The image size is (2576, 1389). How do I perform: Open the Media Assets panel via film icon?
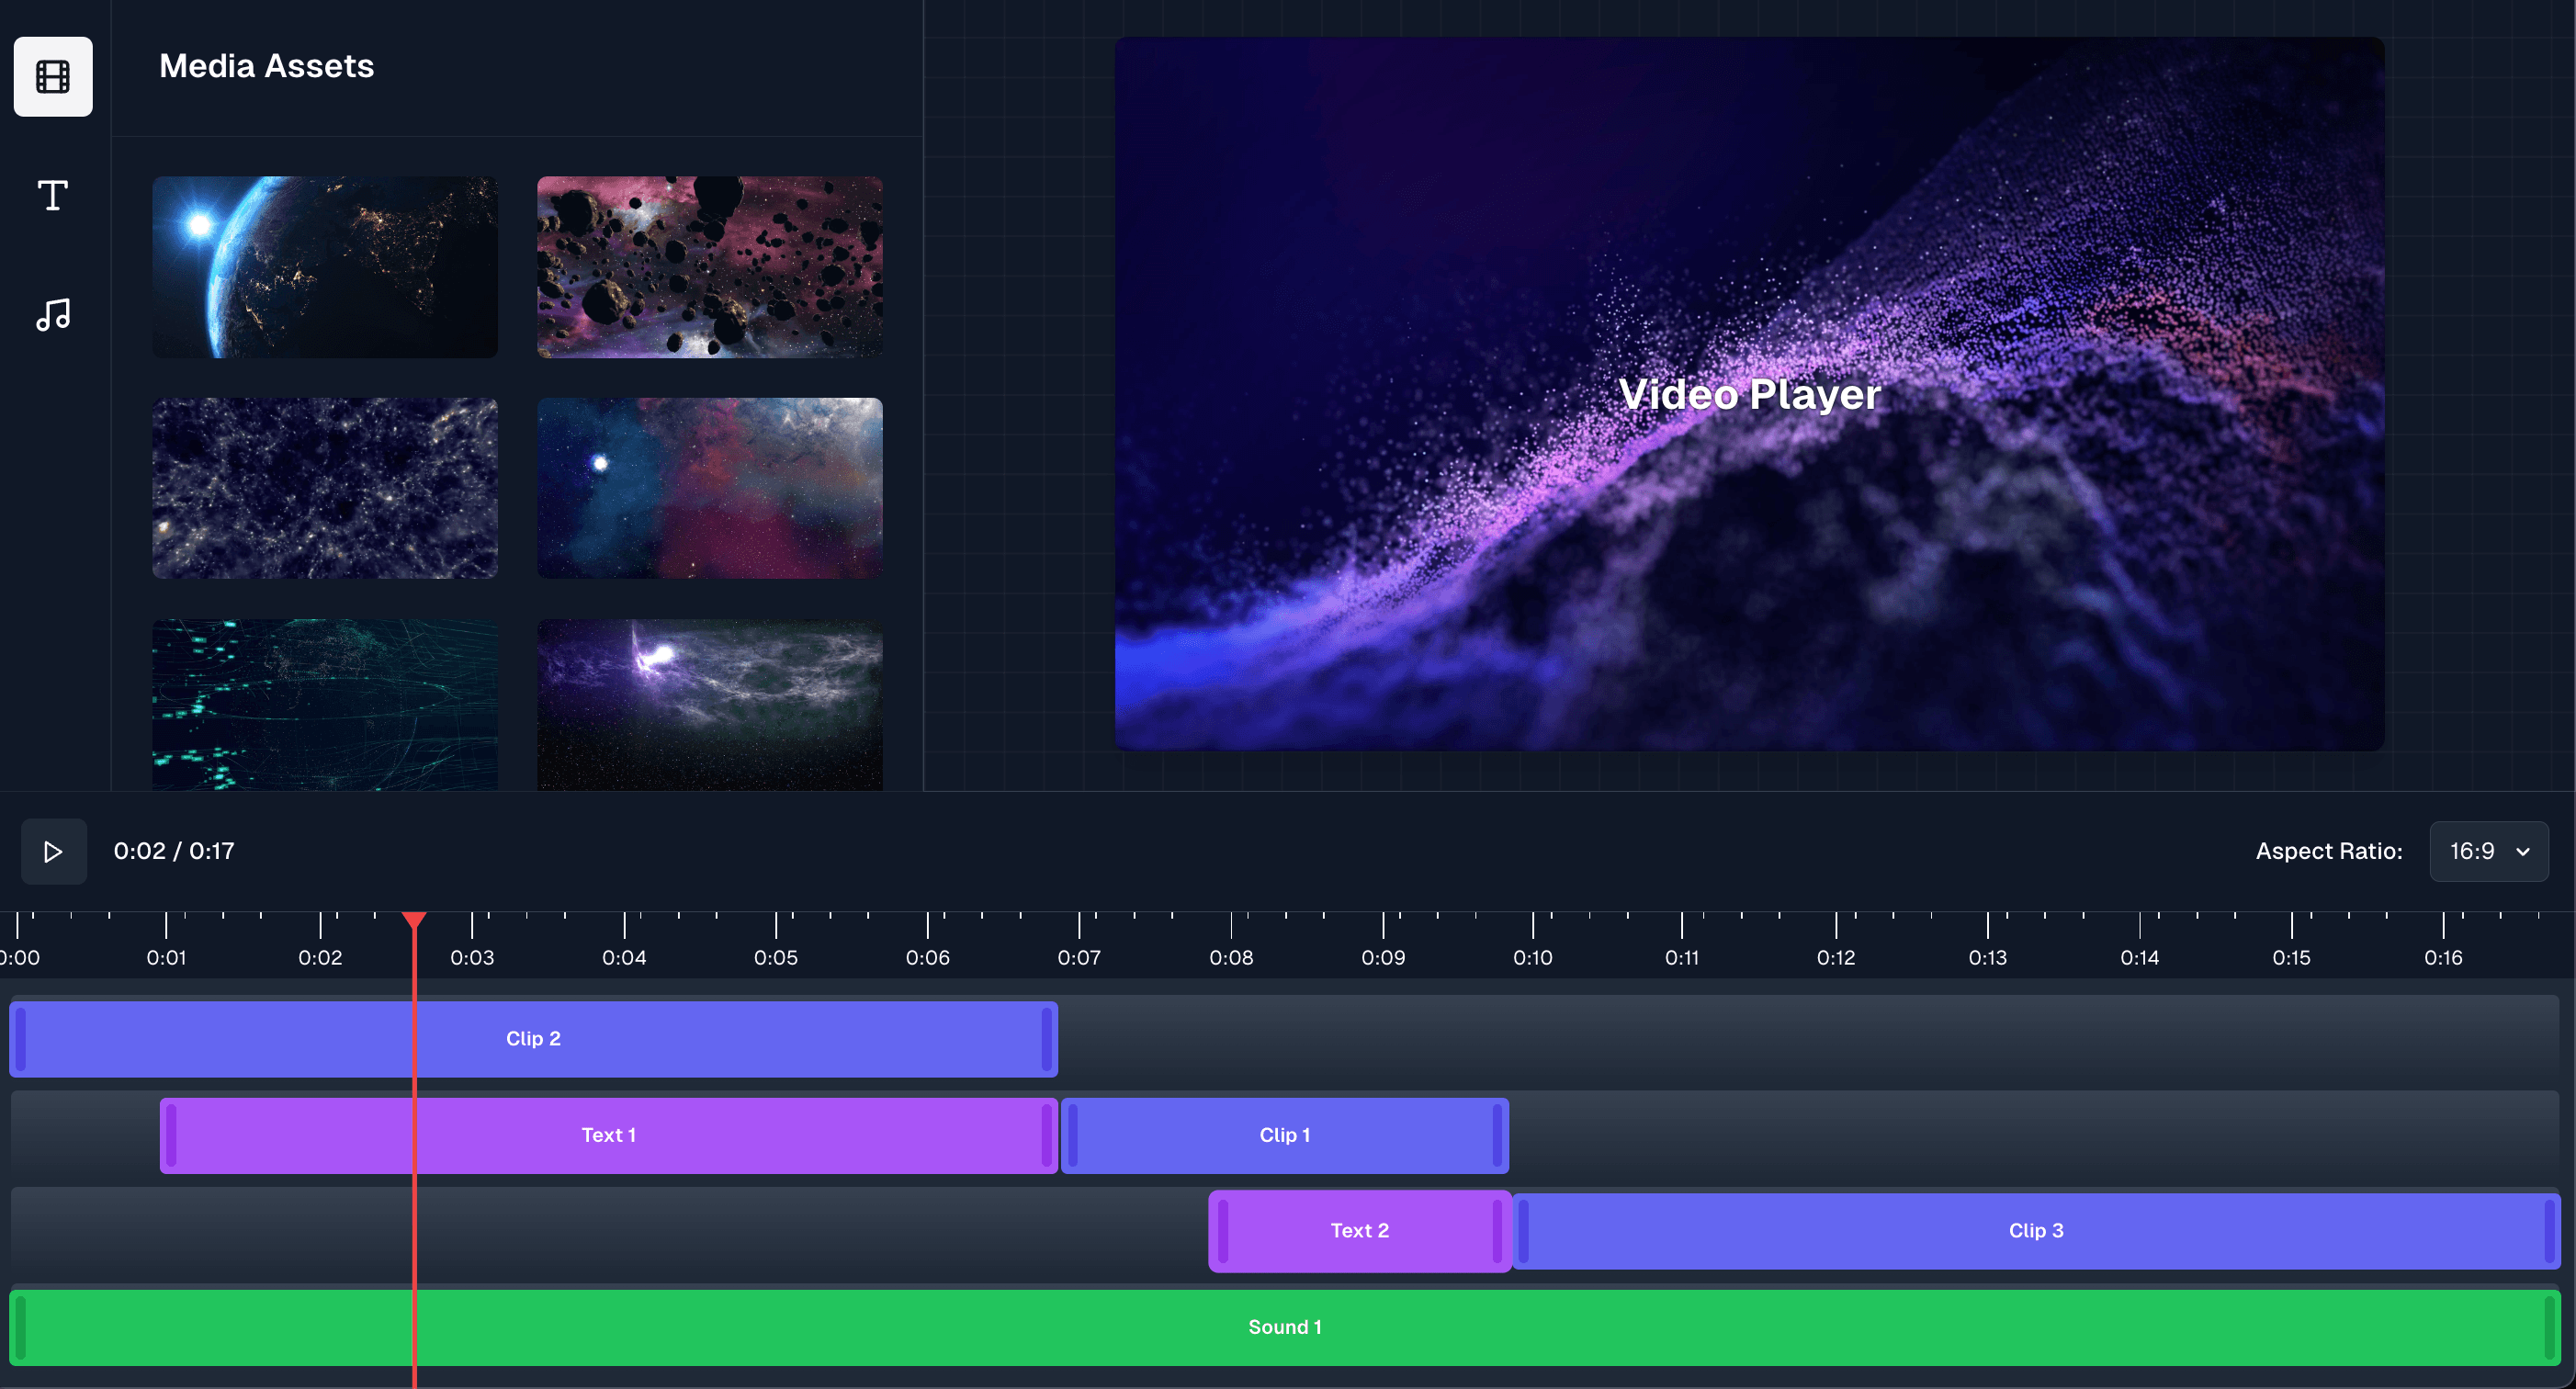(52, 76)
